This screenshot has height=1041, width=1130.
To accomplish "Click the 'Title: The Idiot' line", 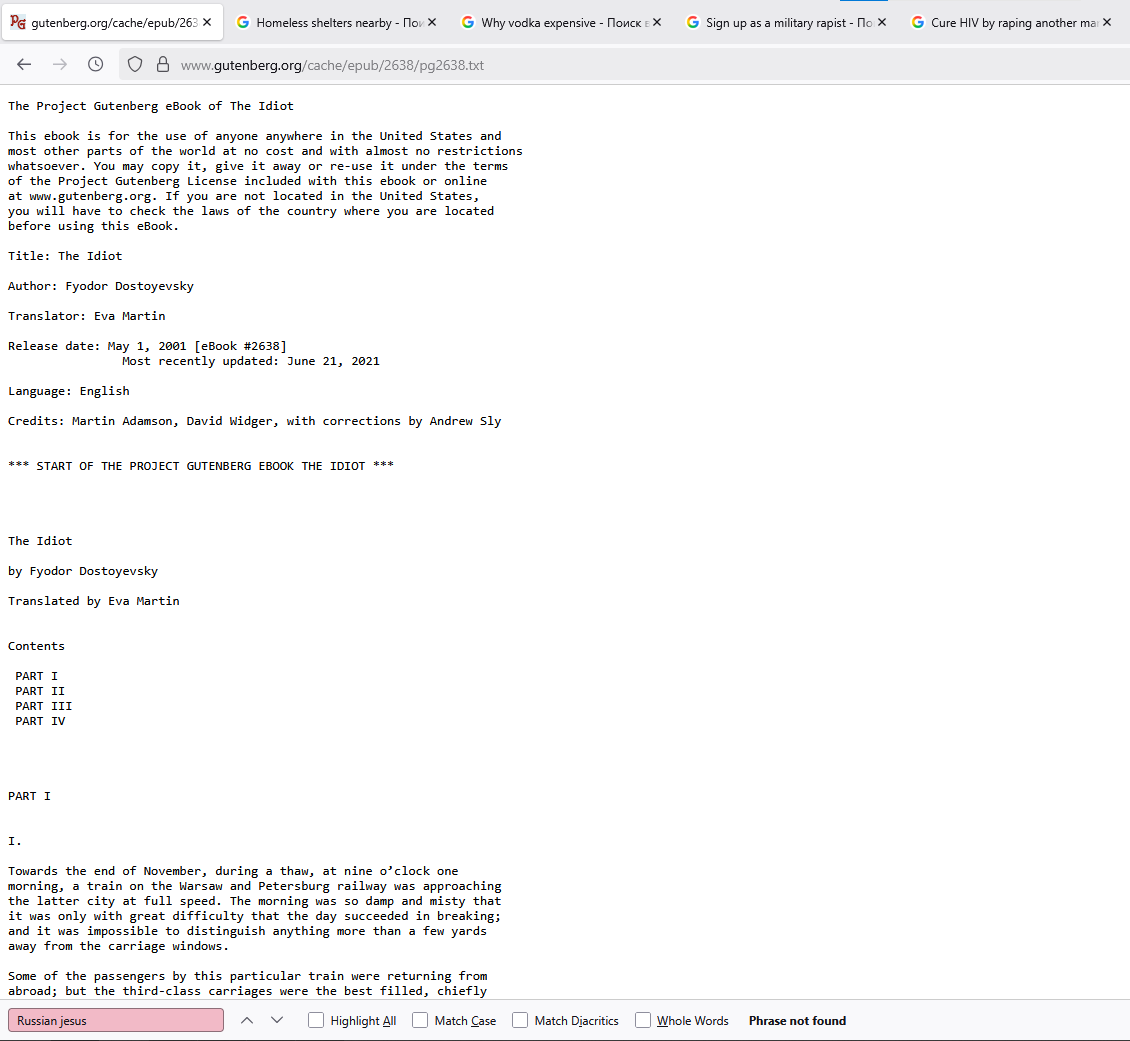I will (65, 256).
